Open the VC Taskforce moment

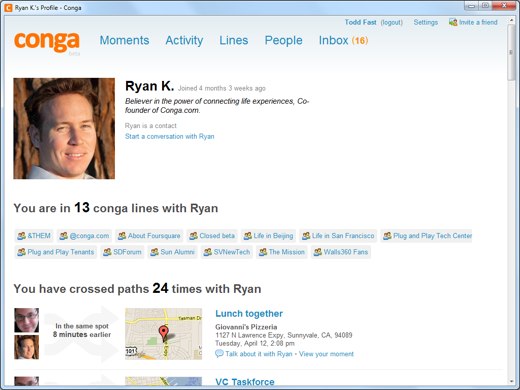[245, 382]
